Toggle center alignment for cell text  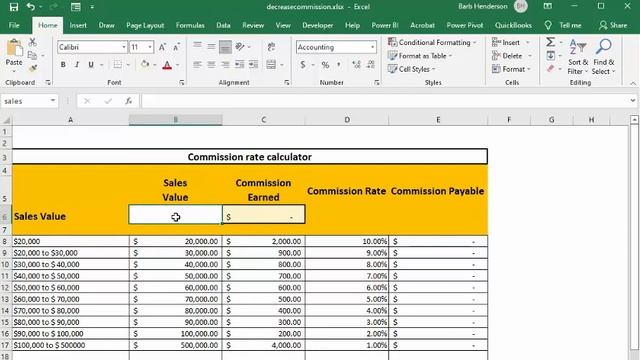pos(211,64)
